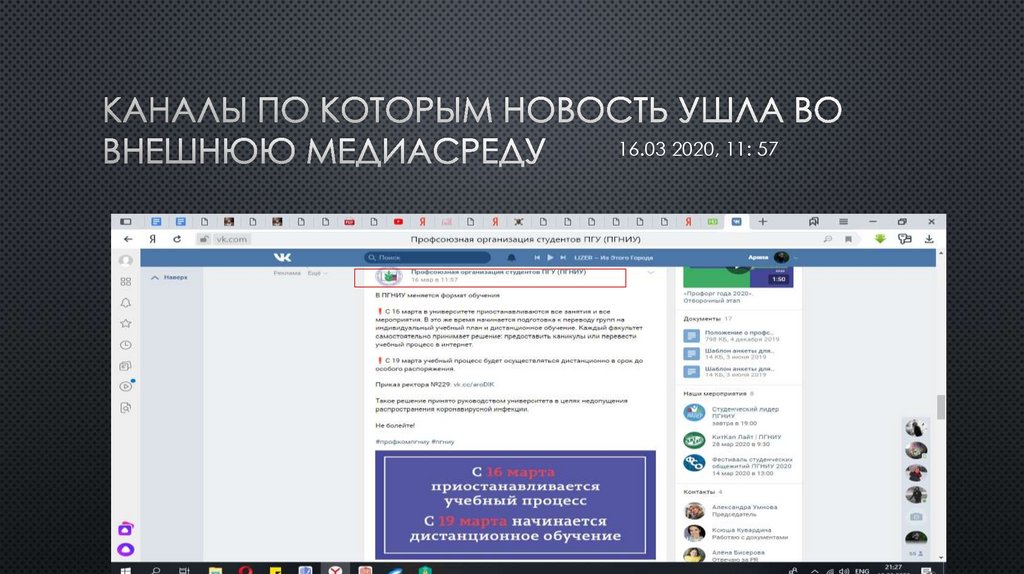Open sidebar history clock icon

(x=125, y=345)
